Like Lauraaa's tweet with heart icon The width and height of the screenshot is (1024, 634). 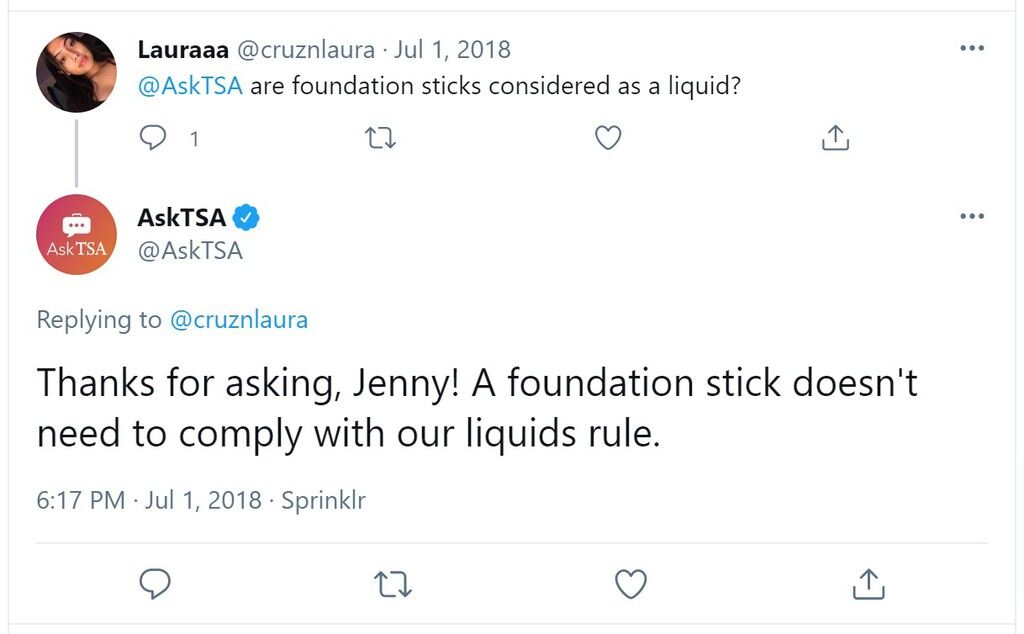click(608, 138)
